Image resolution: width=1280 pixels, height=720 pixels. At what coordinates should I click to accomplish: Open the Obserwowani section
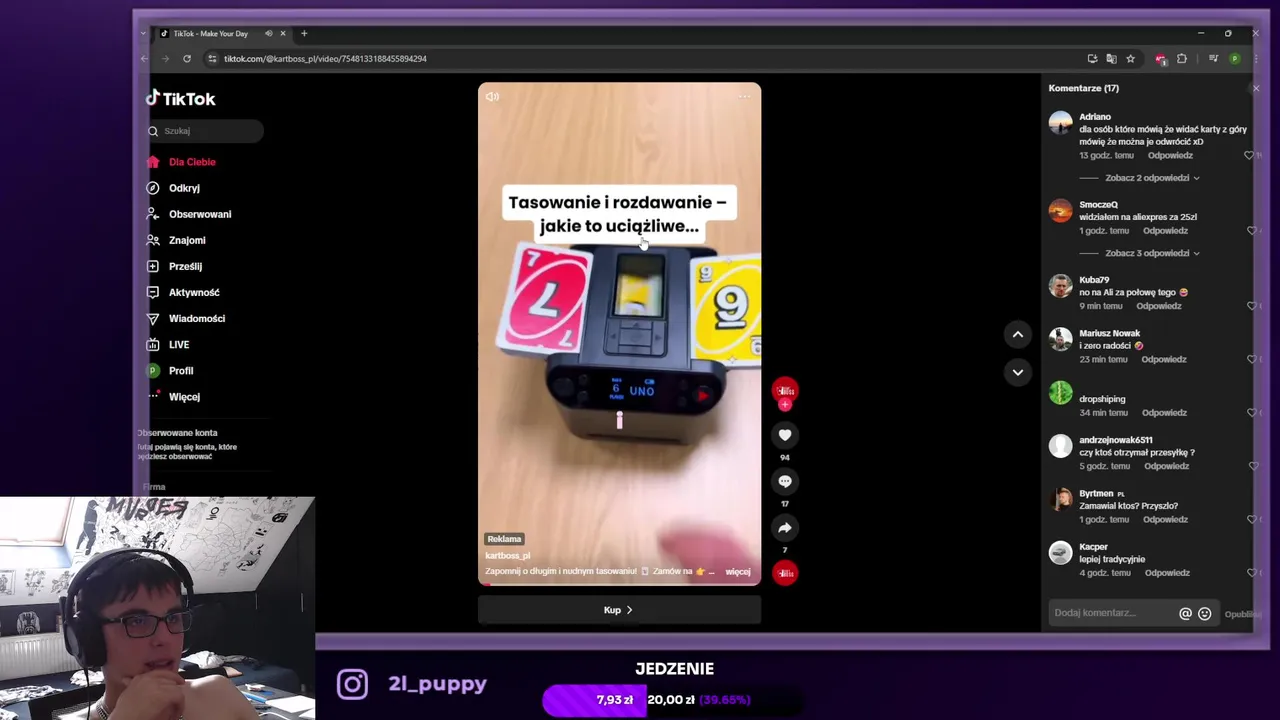[199, 214]
